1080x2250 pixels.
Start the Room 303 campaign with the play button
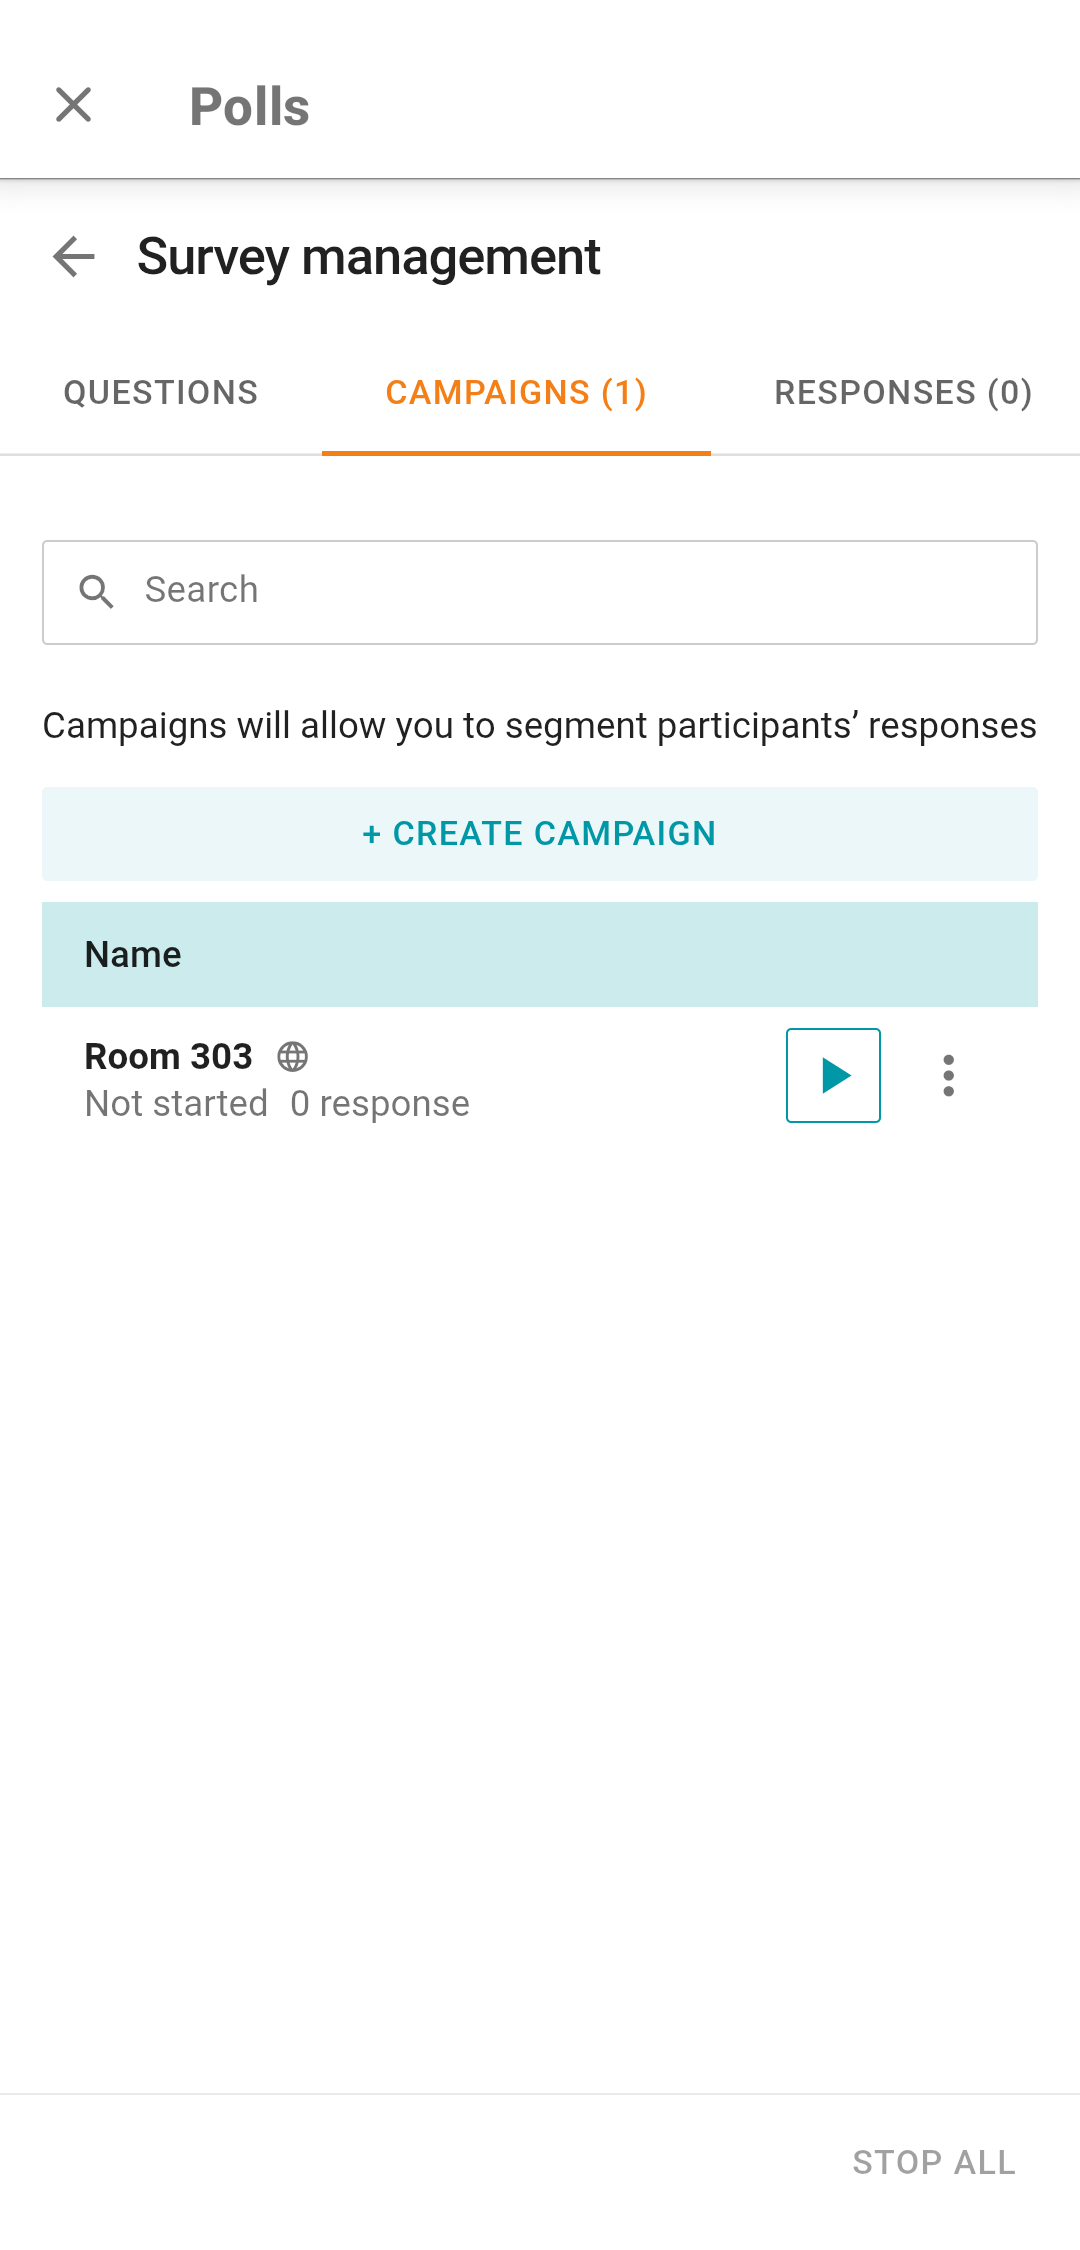coord(833,1075)
